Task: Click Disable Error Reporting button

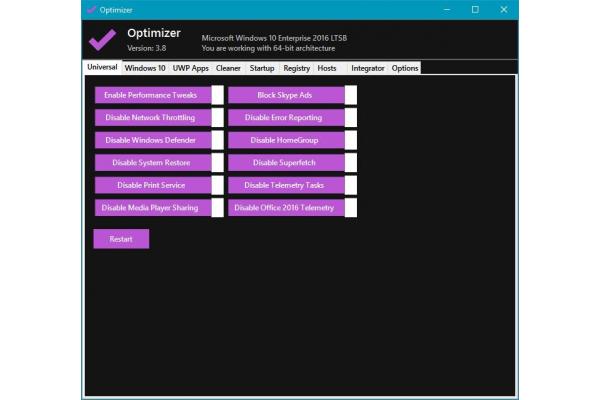Action: [x=286, y=118]
